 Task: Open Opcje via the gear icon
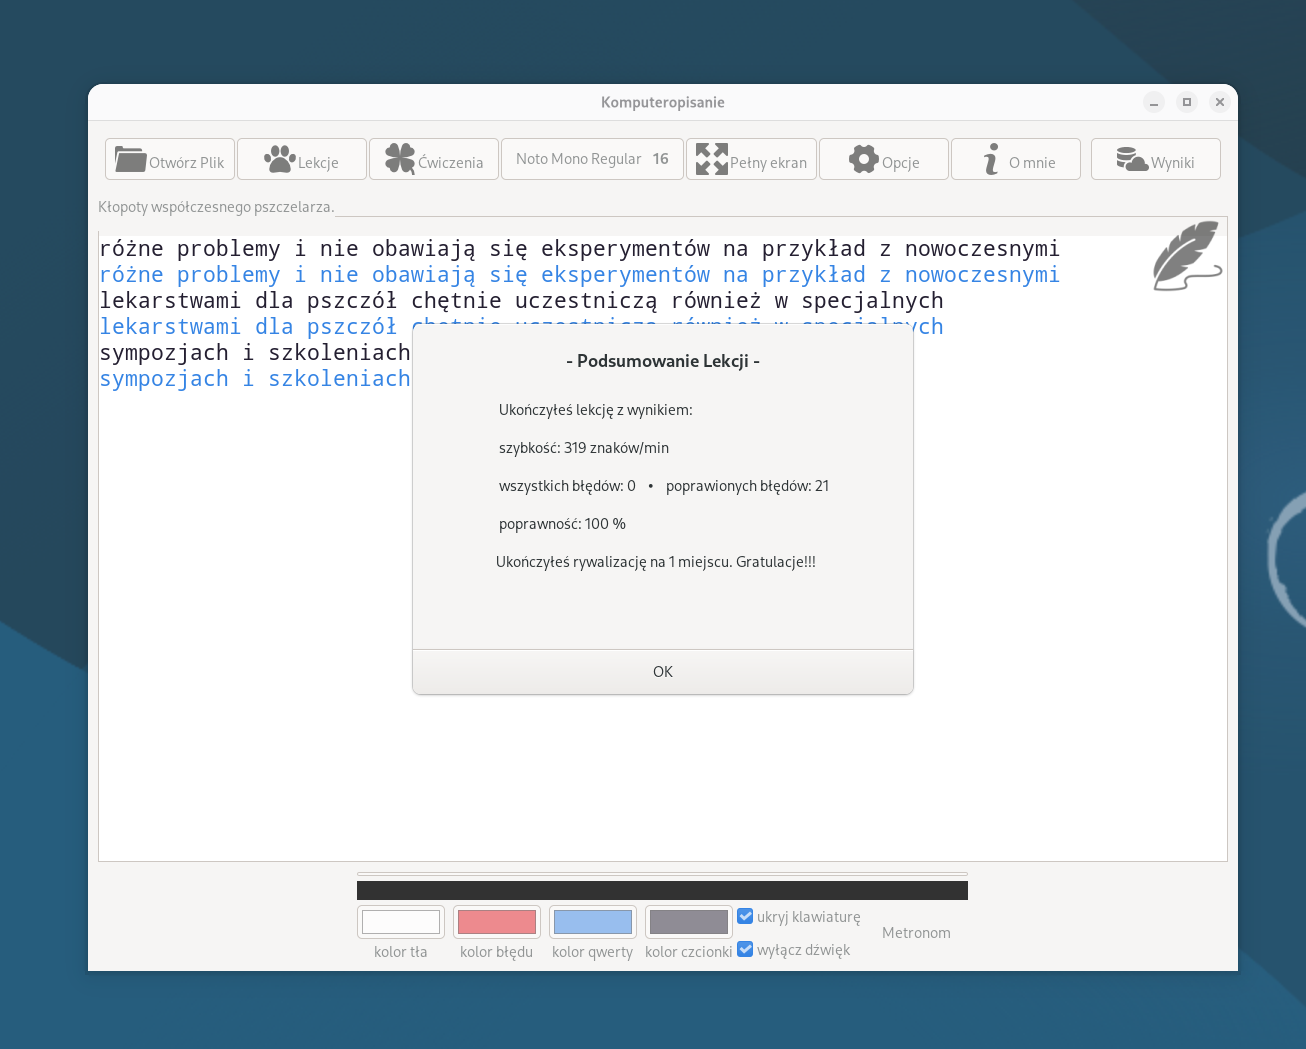pyautogui.click(x=864, y=159)
